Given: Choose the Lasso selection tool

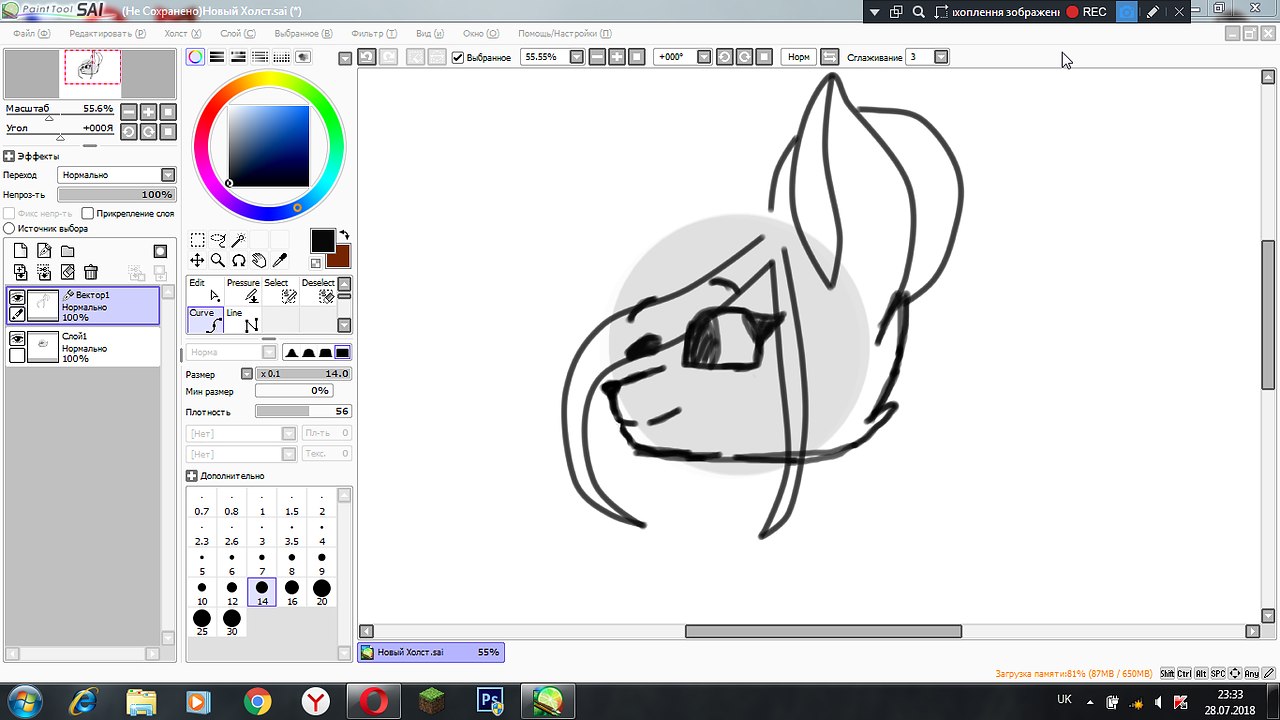Looking at the screenshot, I should (x=218, y=240).
